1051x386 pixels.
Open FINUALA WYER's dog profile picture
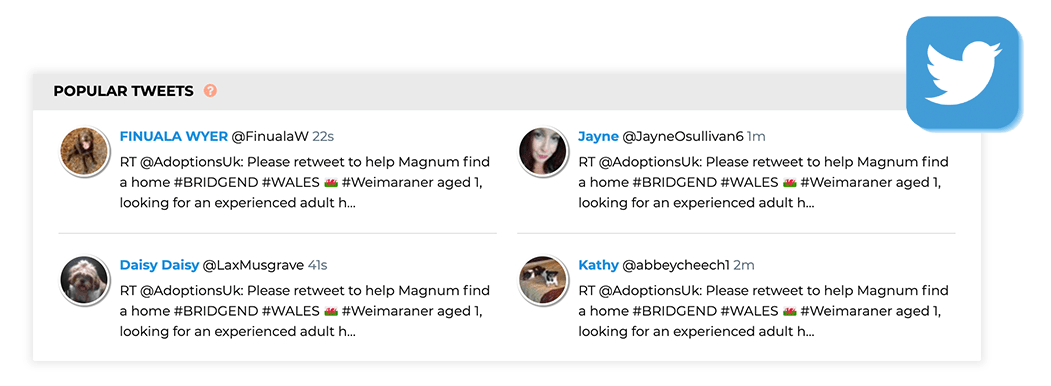pos(84,151)
